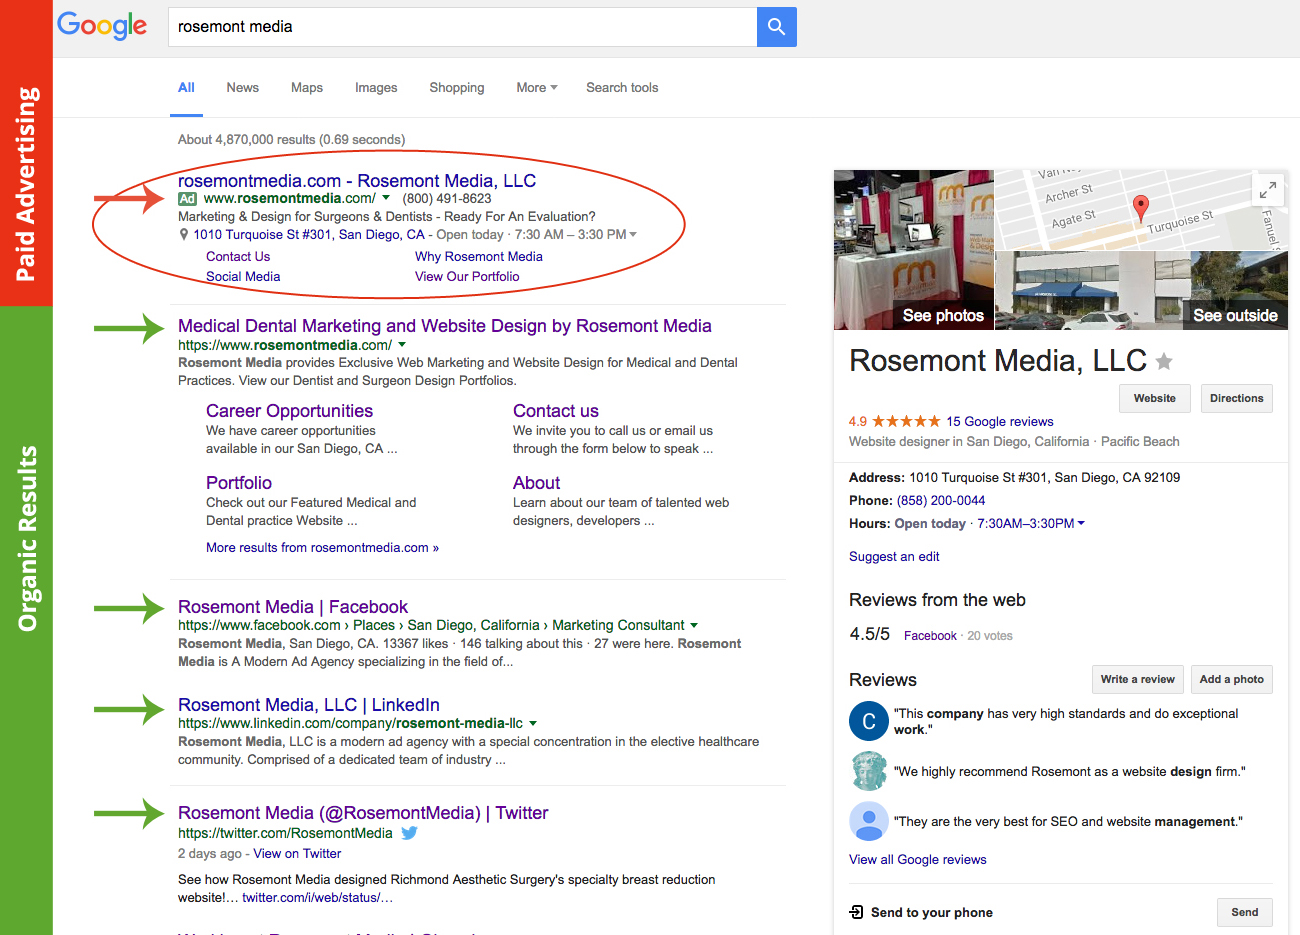1300x935 pixels.
Task: Click the Write a review button
Action: click(1137, 679)
